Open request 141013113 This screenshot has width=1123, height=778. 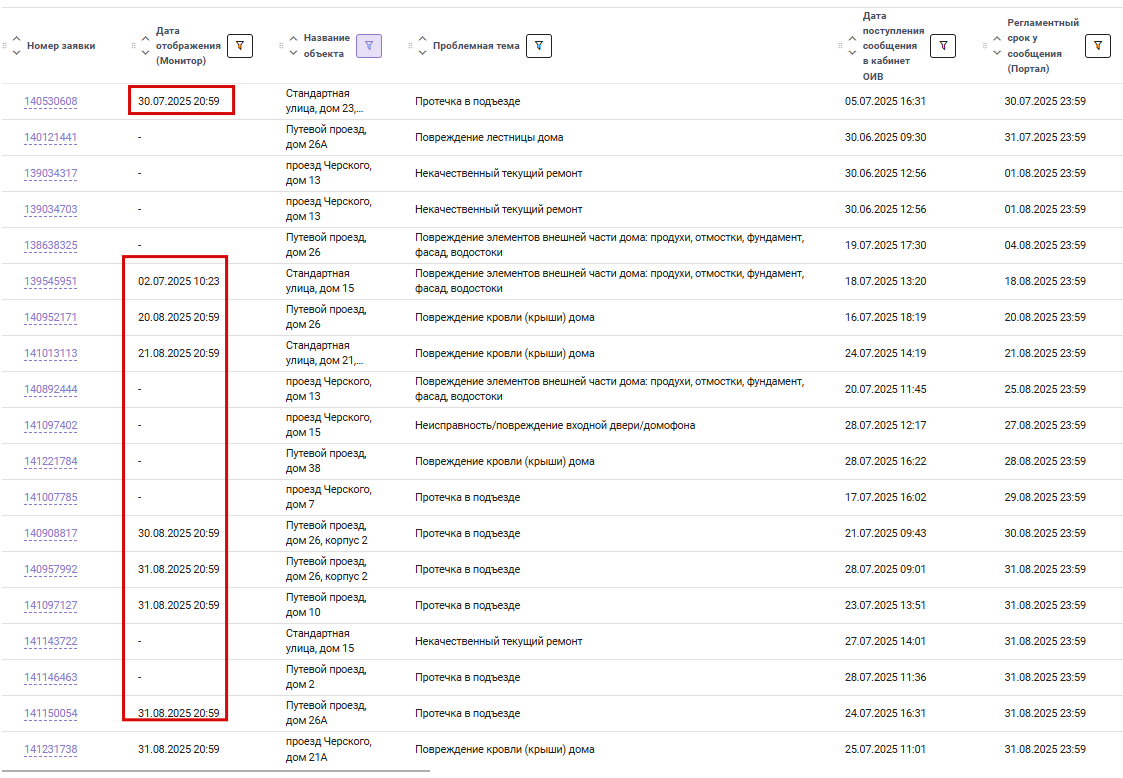(51, 353)
